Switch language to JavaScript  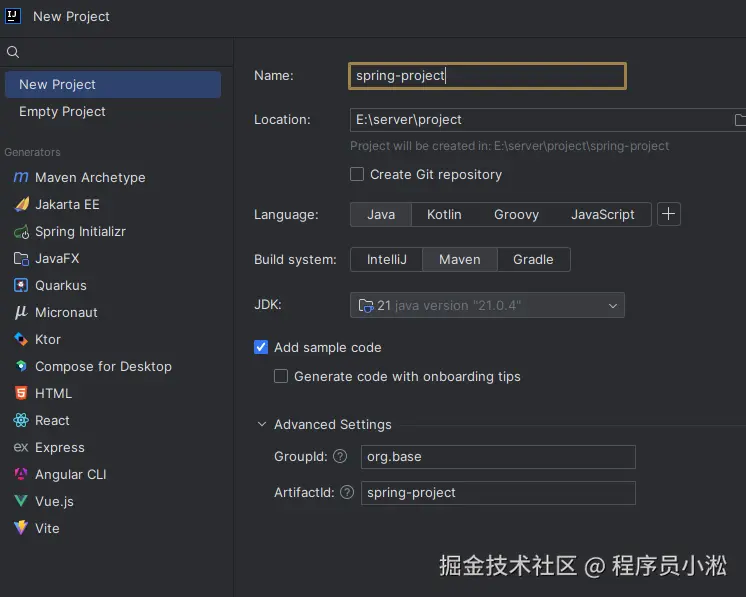coord(602,215)
